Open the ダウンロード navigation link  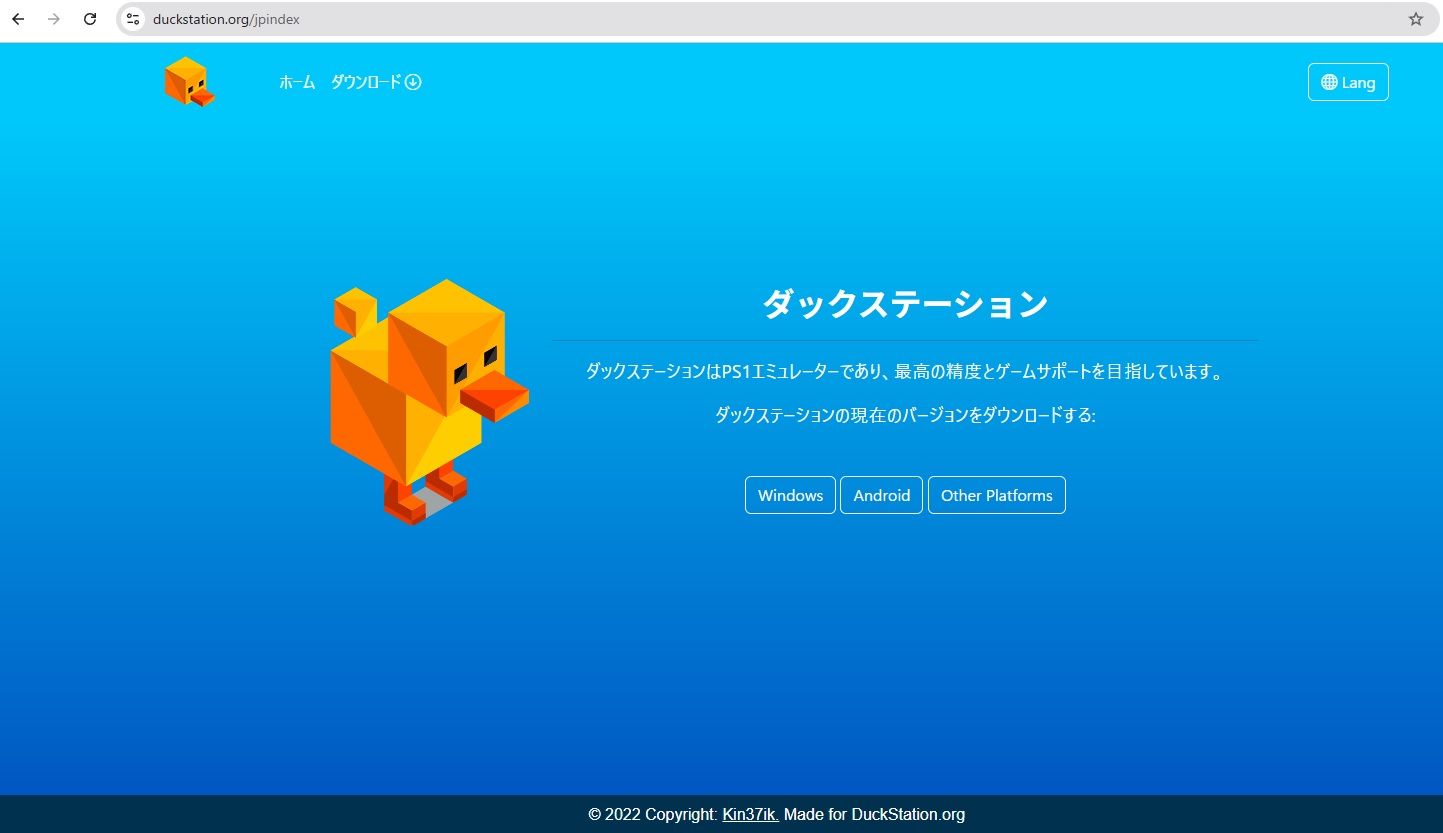pos(376,82)
